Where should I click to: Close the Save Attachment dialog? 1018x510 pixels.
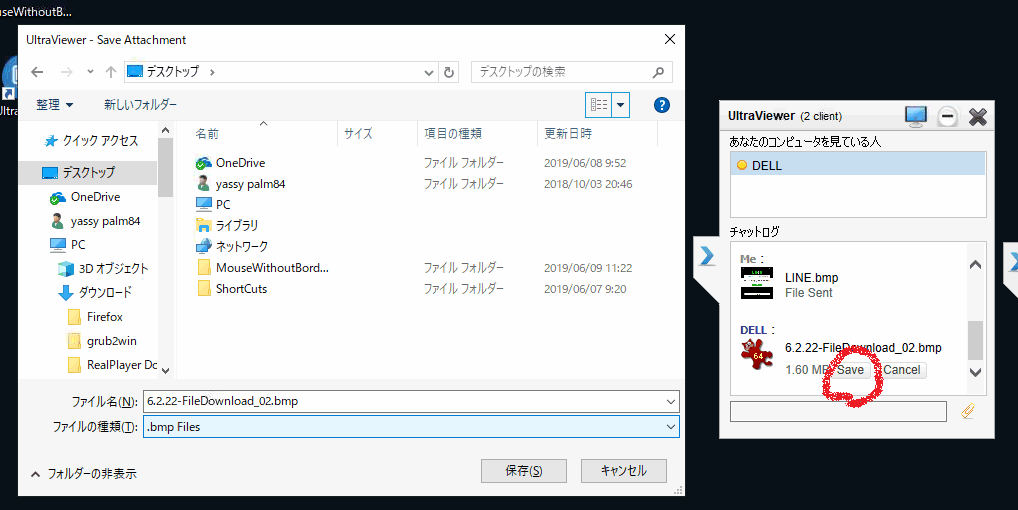[670, 39]
